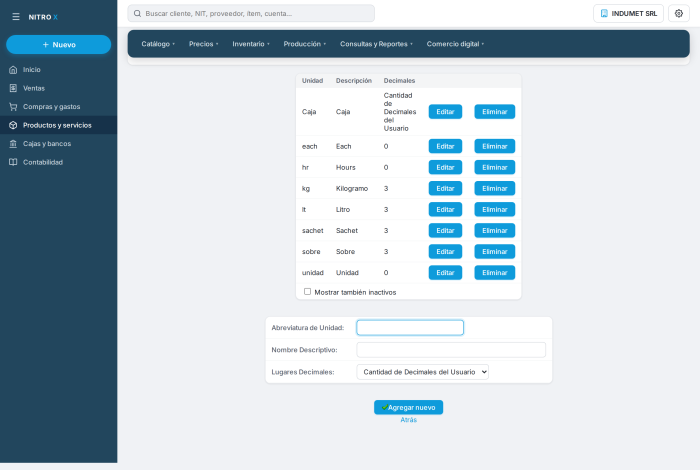Open Cajas y bancos in sidebar
Viewport: 700px width, 470px height.
[58, 144]
